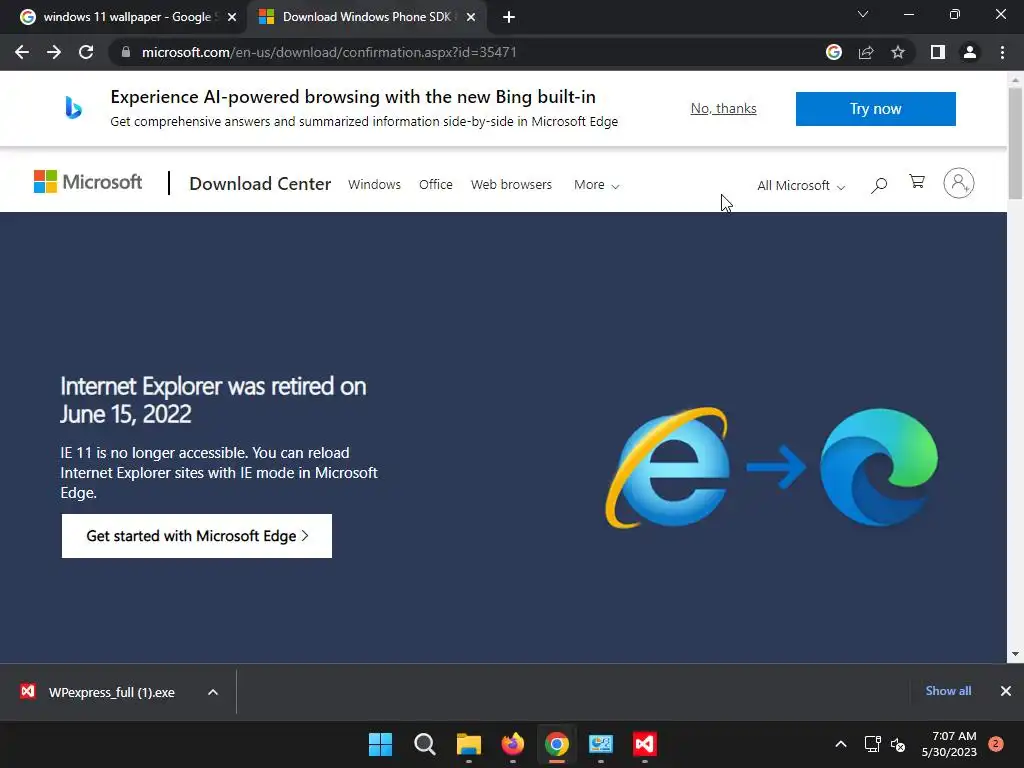The height and width of the screenshot is (768, 1024).
Task: Open Microsoft logo home link
Action: tap(88, 182)
